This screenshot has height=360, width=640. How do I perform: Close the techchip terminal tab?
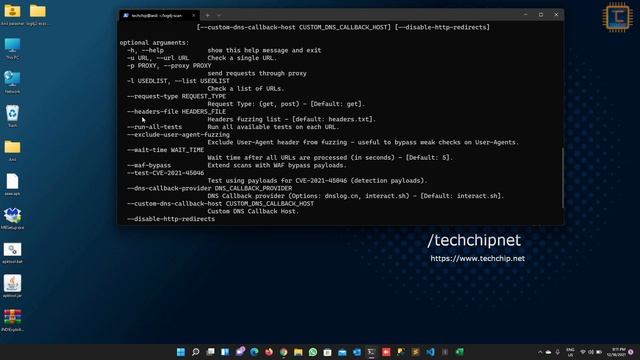193,16
